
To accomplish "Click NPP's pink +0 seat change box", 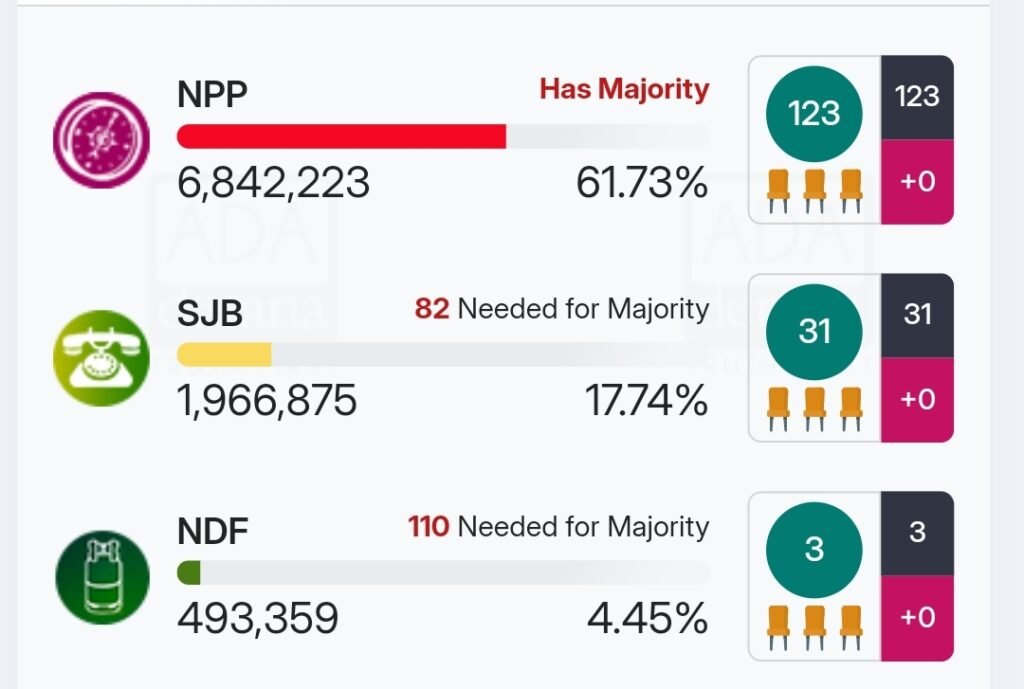I will click(x=917, y=182).
